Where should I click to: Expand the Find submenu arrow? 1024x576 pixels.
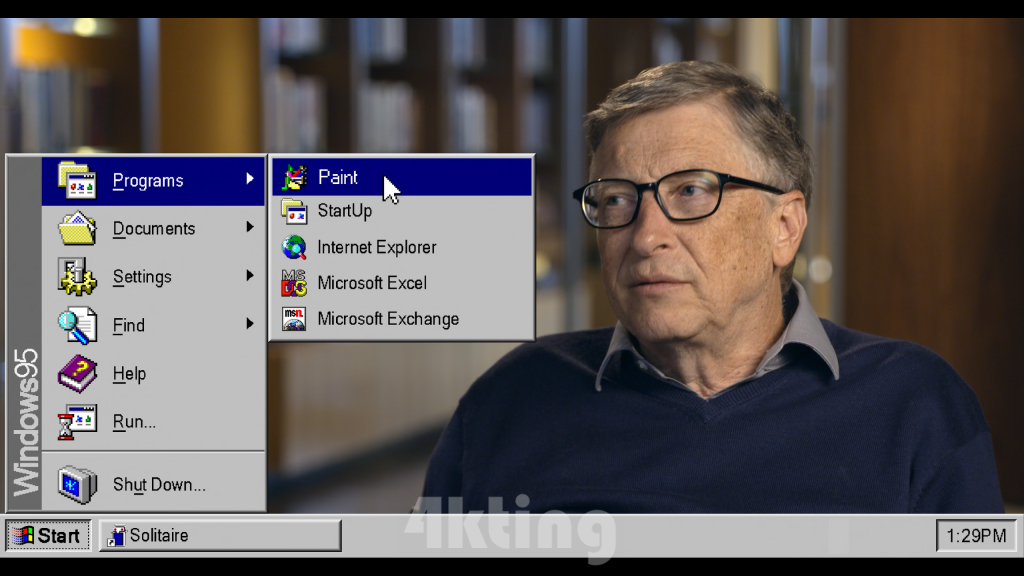[x=250, y=324]
